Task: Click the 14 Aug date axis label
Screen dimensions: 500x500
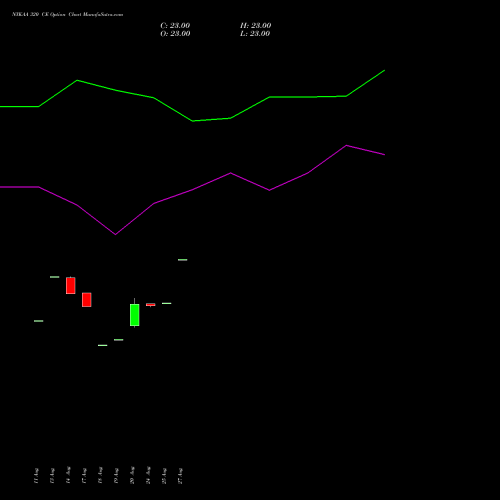Action: coord(68,475)
